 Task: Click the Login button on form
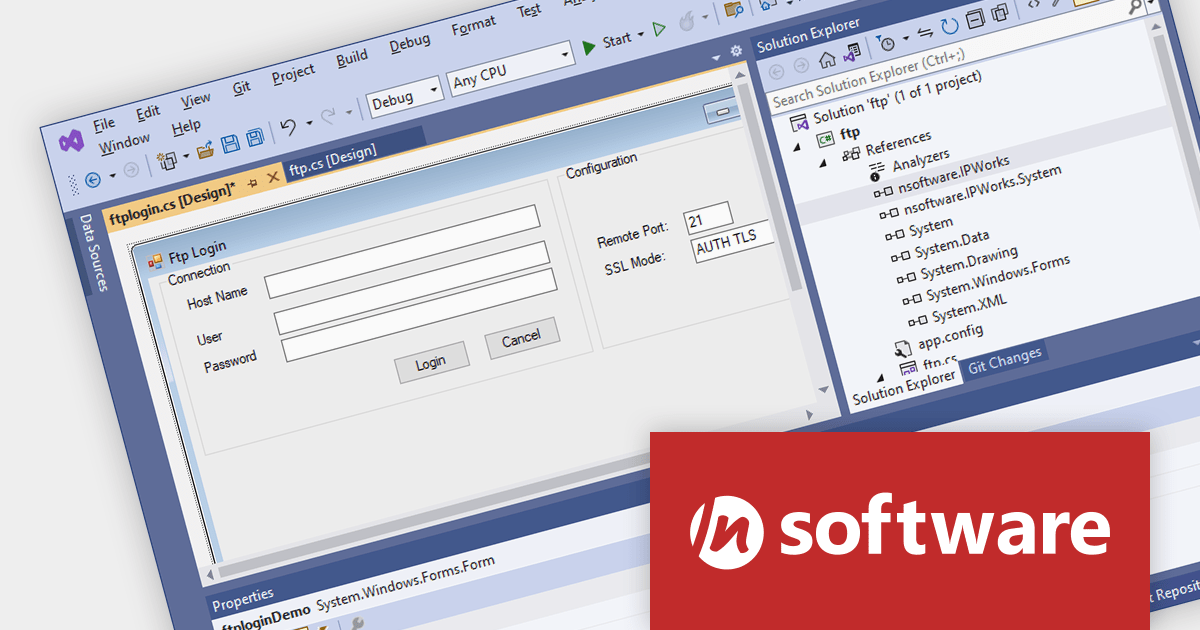(432, 363)
